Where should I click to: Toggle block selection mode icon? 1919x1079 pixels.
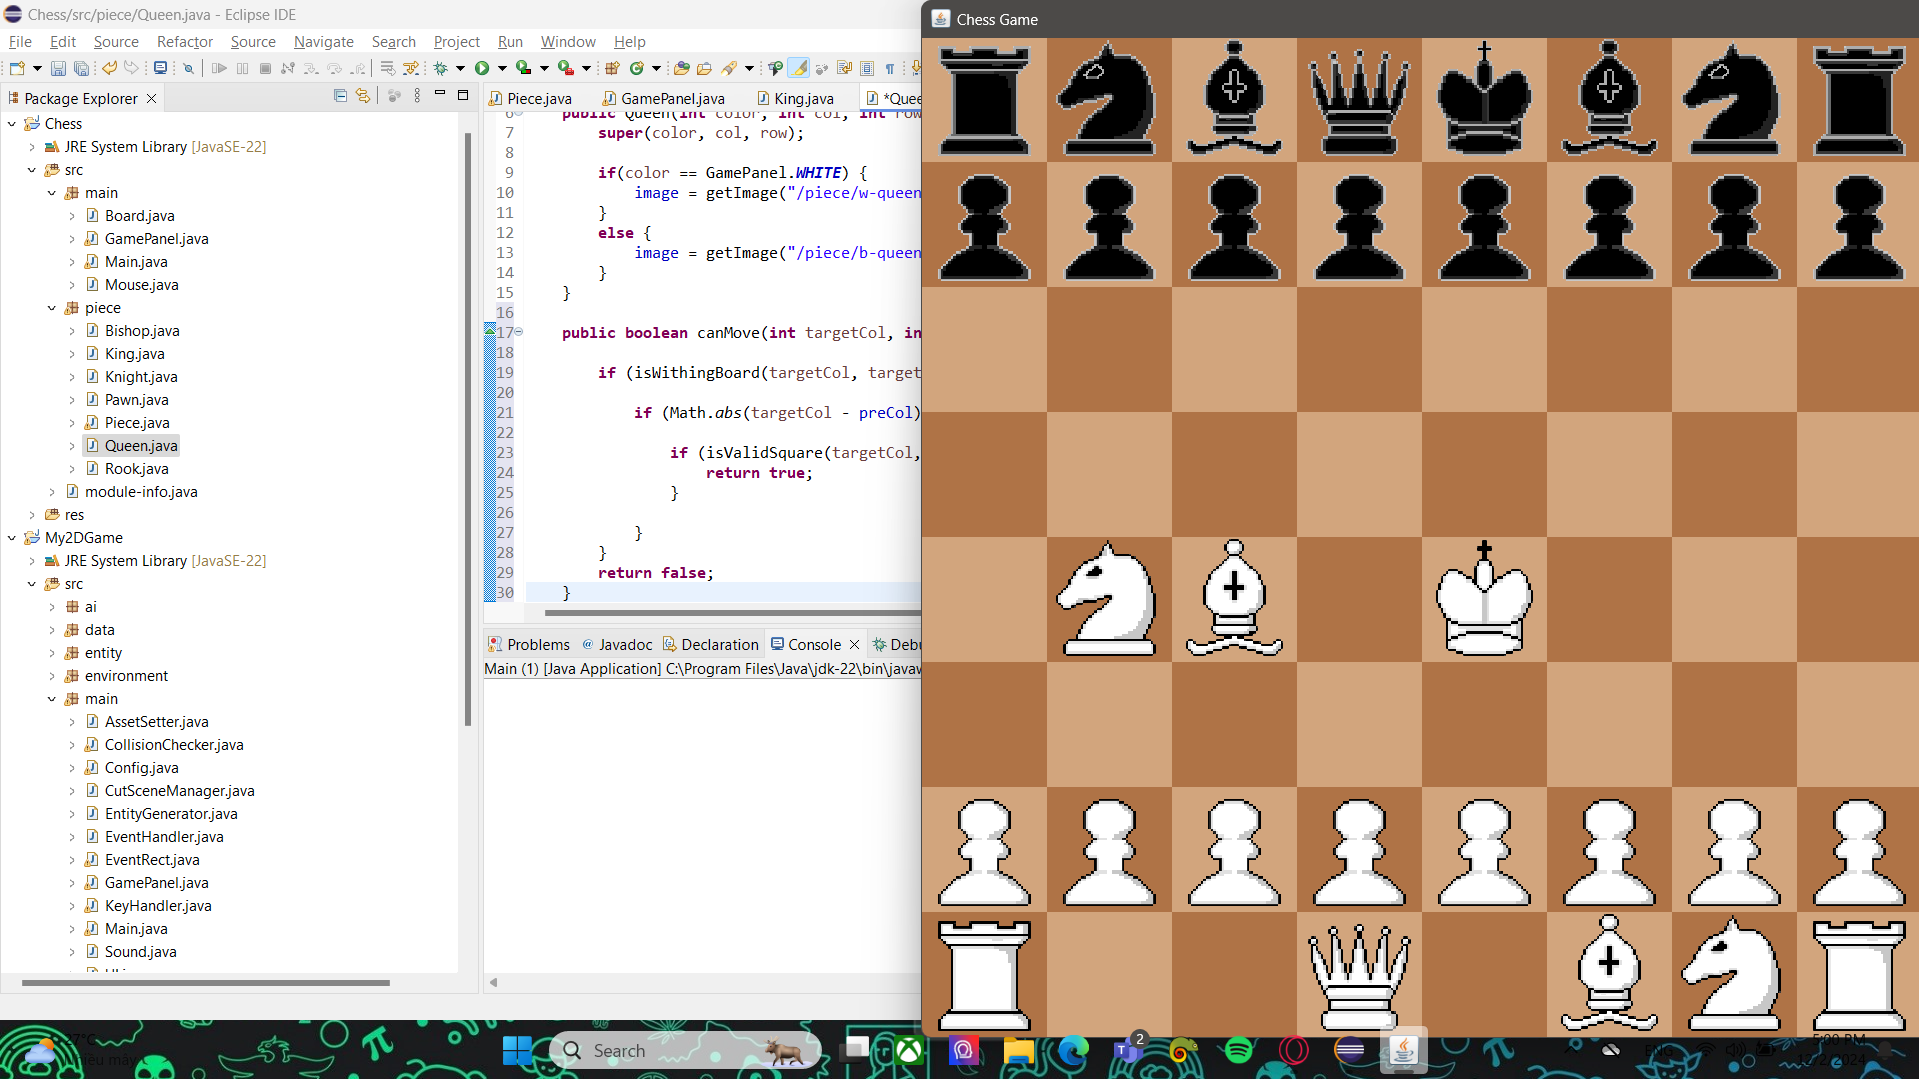coord(867,68)
